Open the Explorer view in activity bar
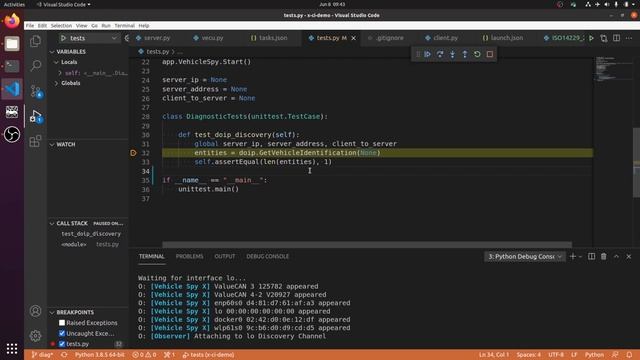This screenshot has width=640, height=360. (36, 41)
